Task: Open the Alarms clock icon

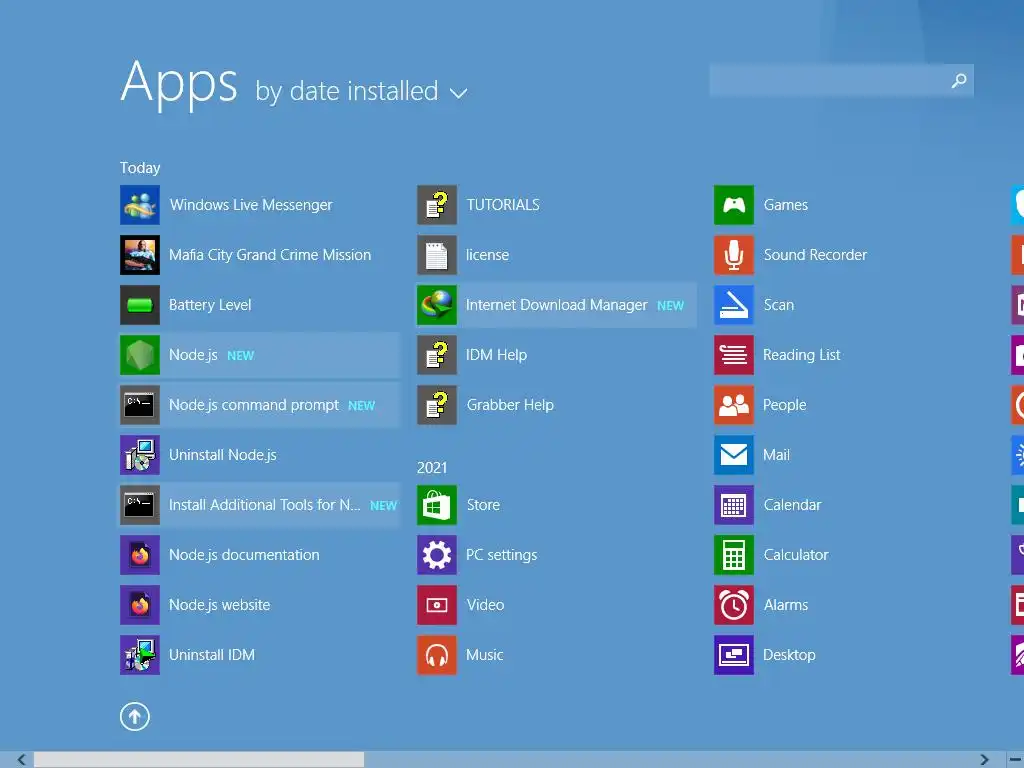Action: [x=734, y=605]
